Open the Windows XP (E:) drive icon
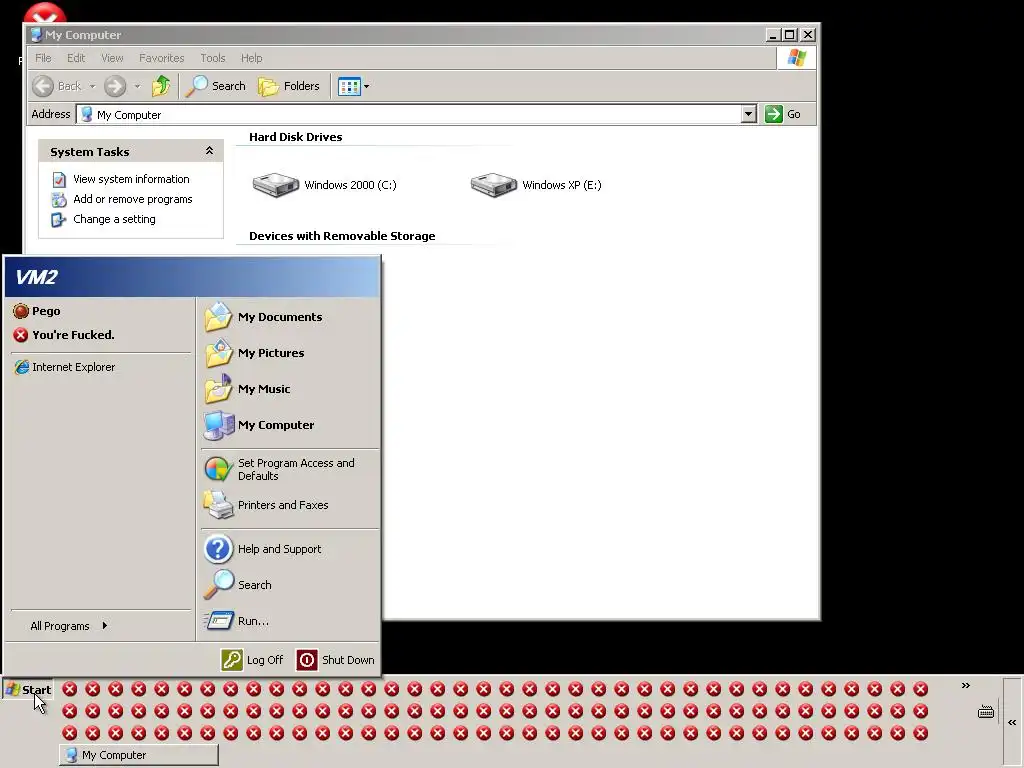The width and height of the screenshot is (1024, 768). click(x=493, y=185)
